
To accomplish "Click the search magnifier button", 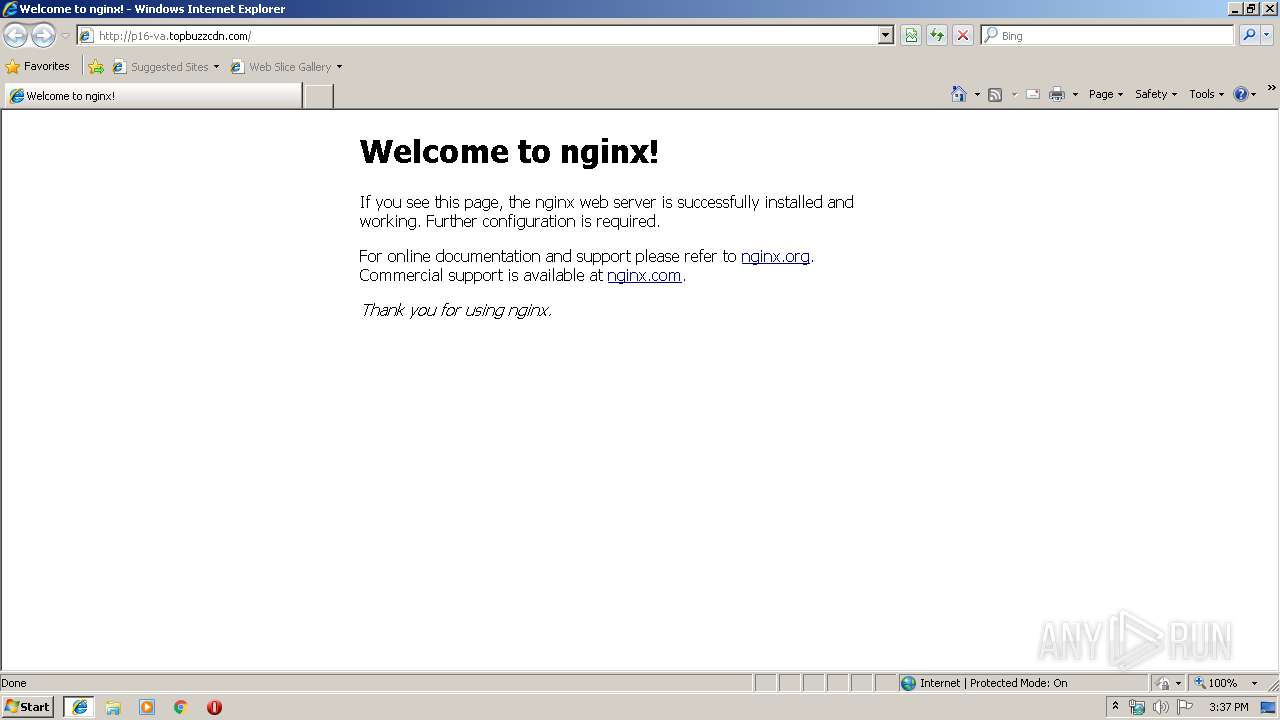I will [1249, 36].
